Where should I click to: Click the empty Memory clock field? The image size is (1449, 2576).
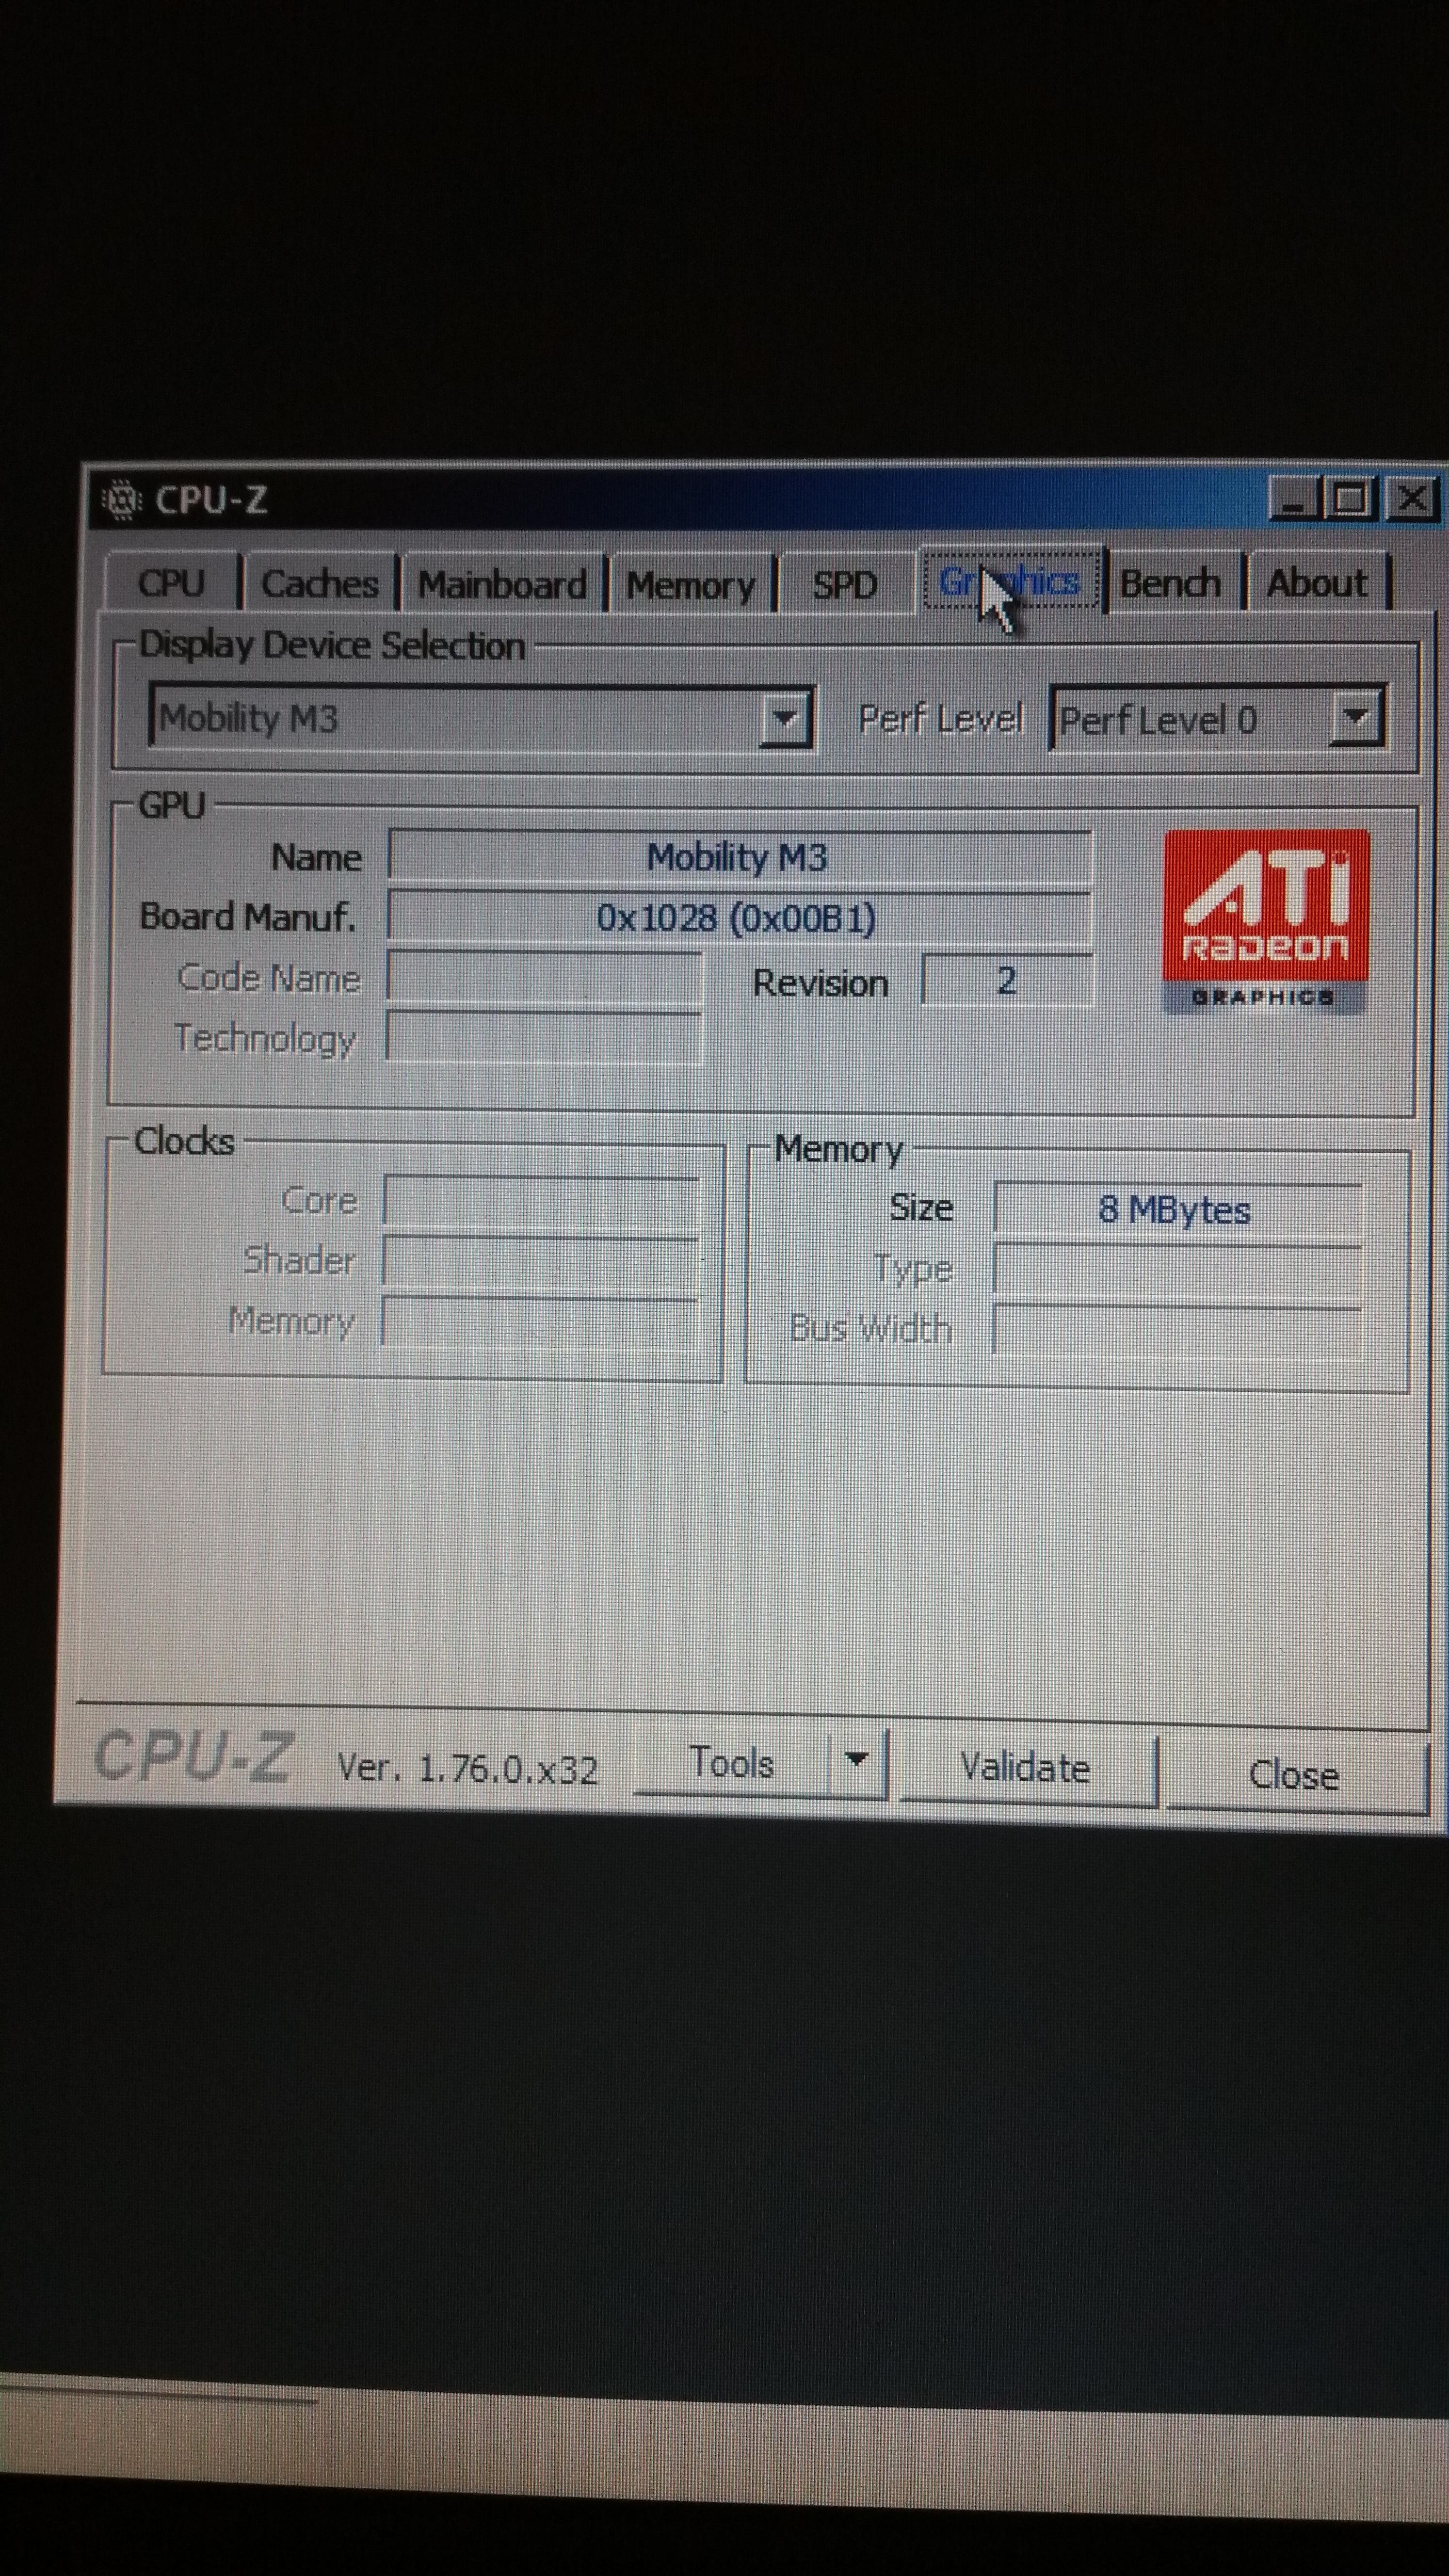[x=541, y=1322]
